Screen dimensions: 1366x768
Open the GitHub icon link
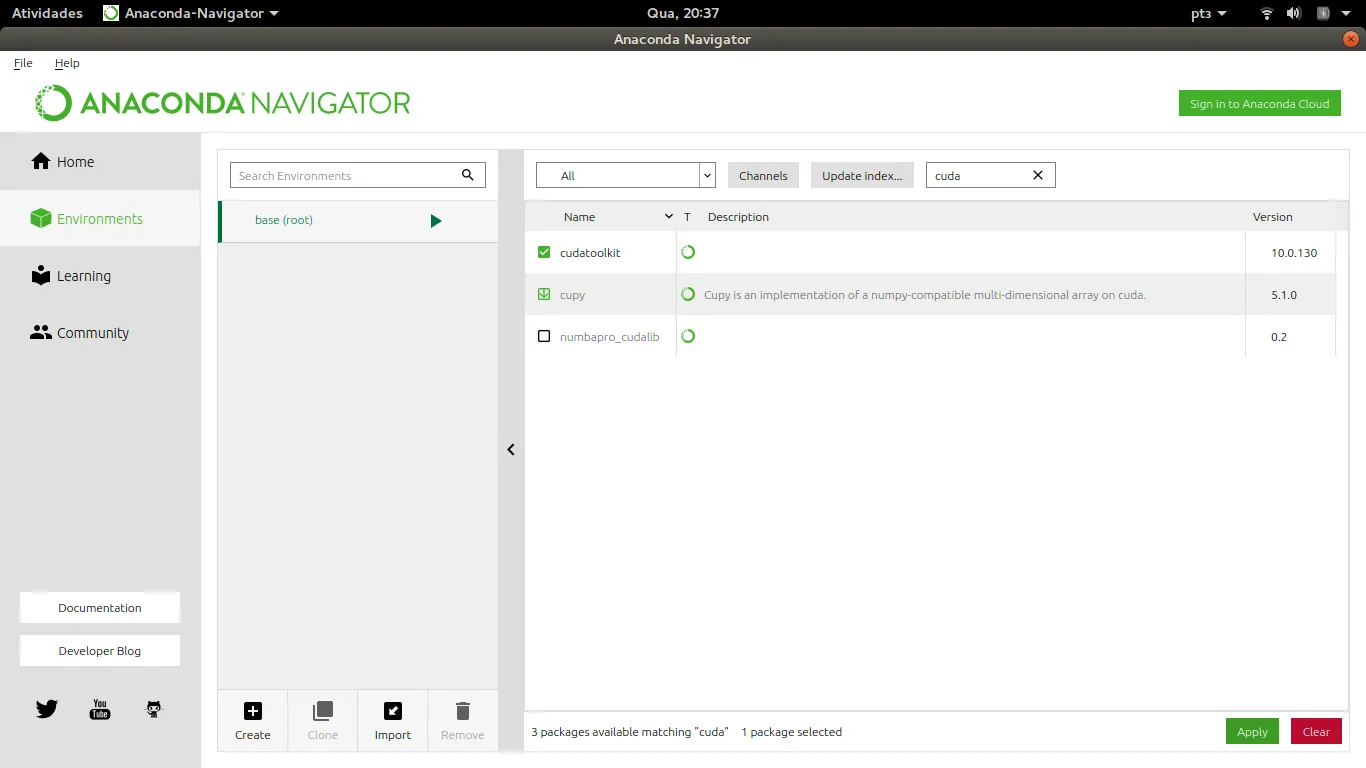(x=153, y=709)
